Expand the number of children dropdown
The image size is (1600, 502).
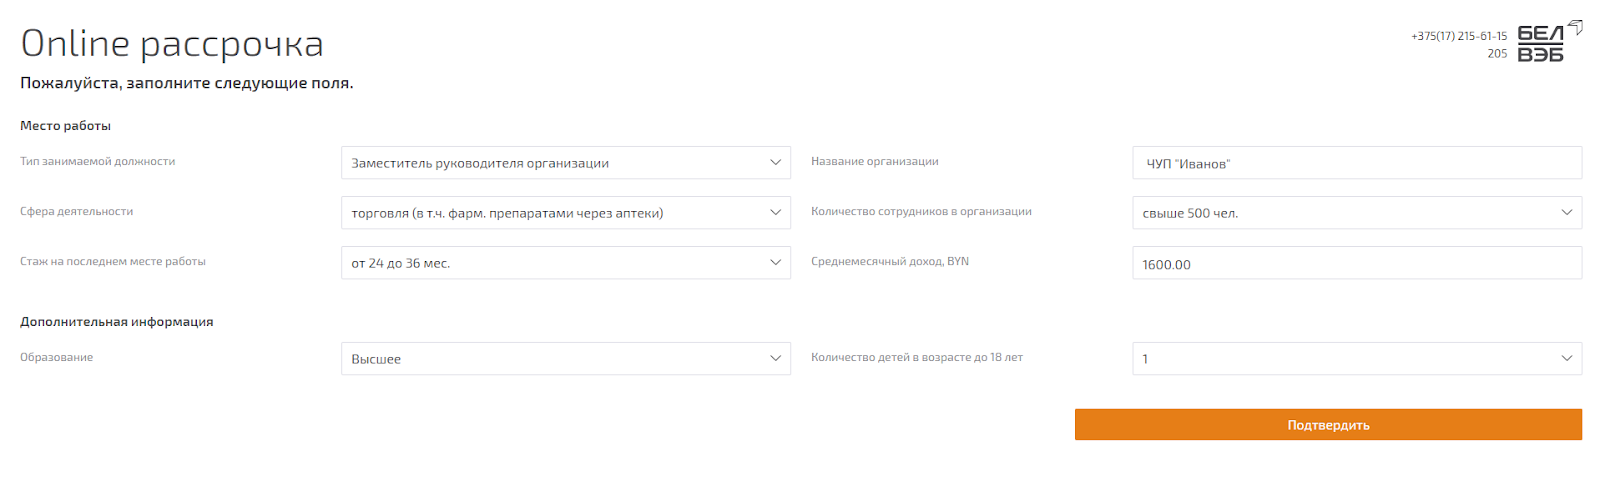click(1357, 359)
